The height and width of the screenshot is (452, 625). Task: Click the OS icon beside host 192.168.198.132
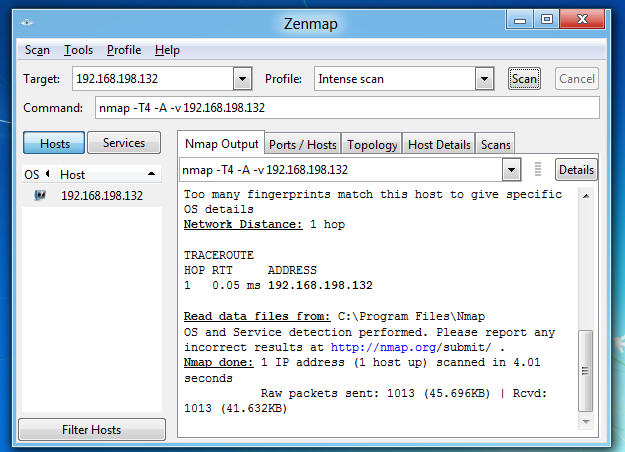coord(40,195)
